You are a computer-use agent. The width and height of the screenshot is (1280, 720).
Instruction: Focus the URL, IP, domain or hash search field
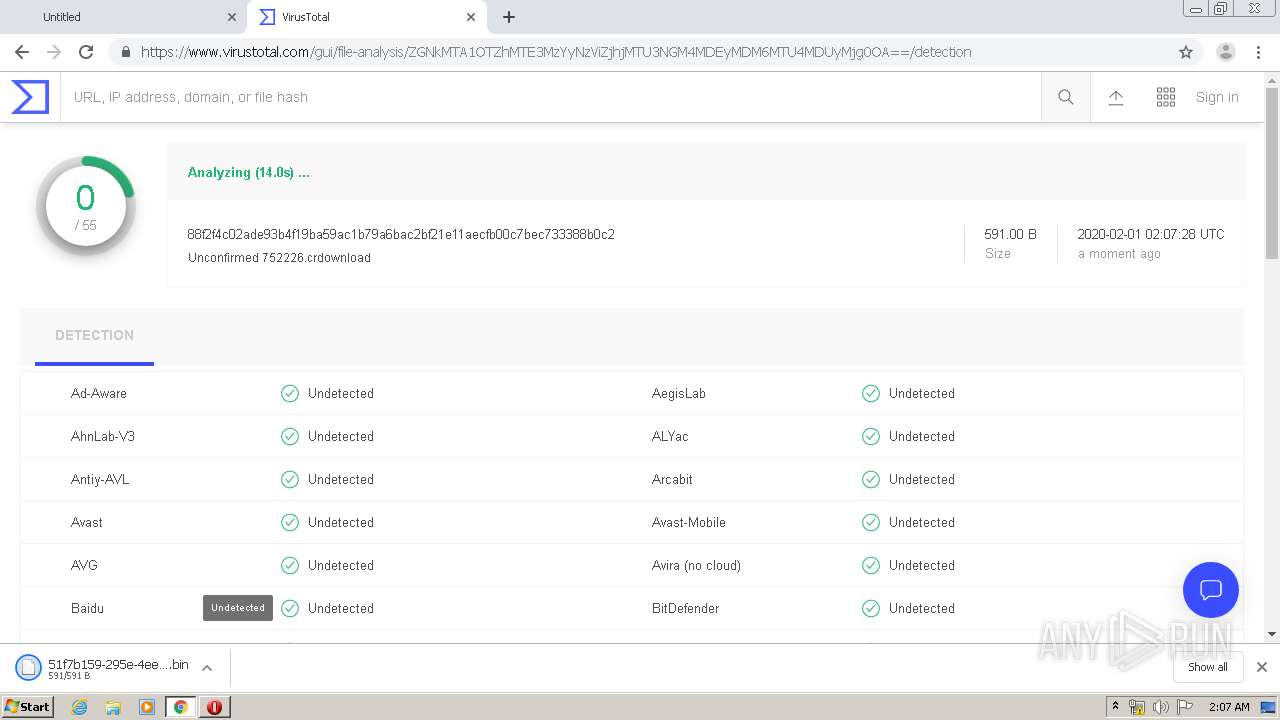point(551,97)
